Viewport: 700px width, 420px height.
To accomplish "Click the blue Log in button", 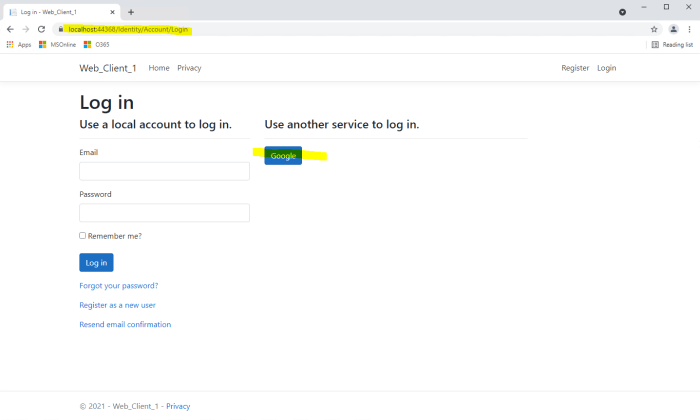I will pos(96,262).
